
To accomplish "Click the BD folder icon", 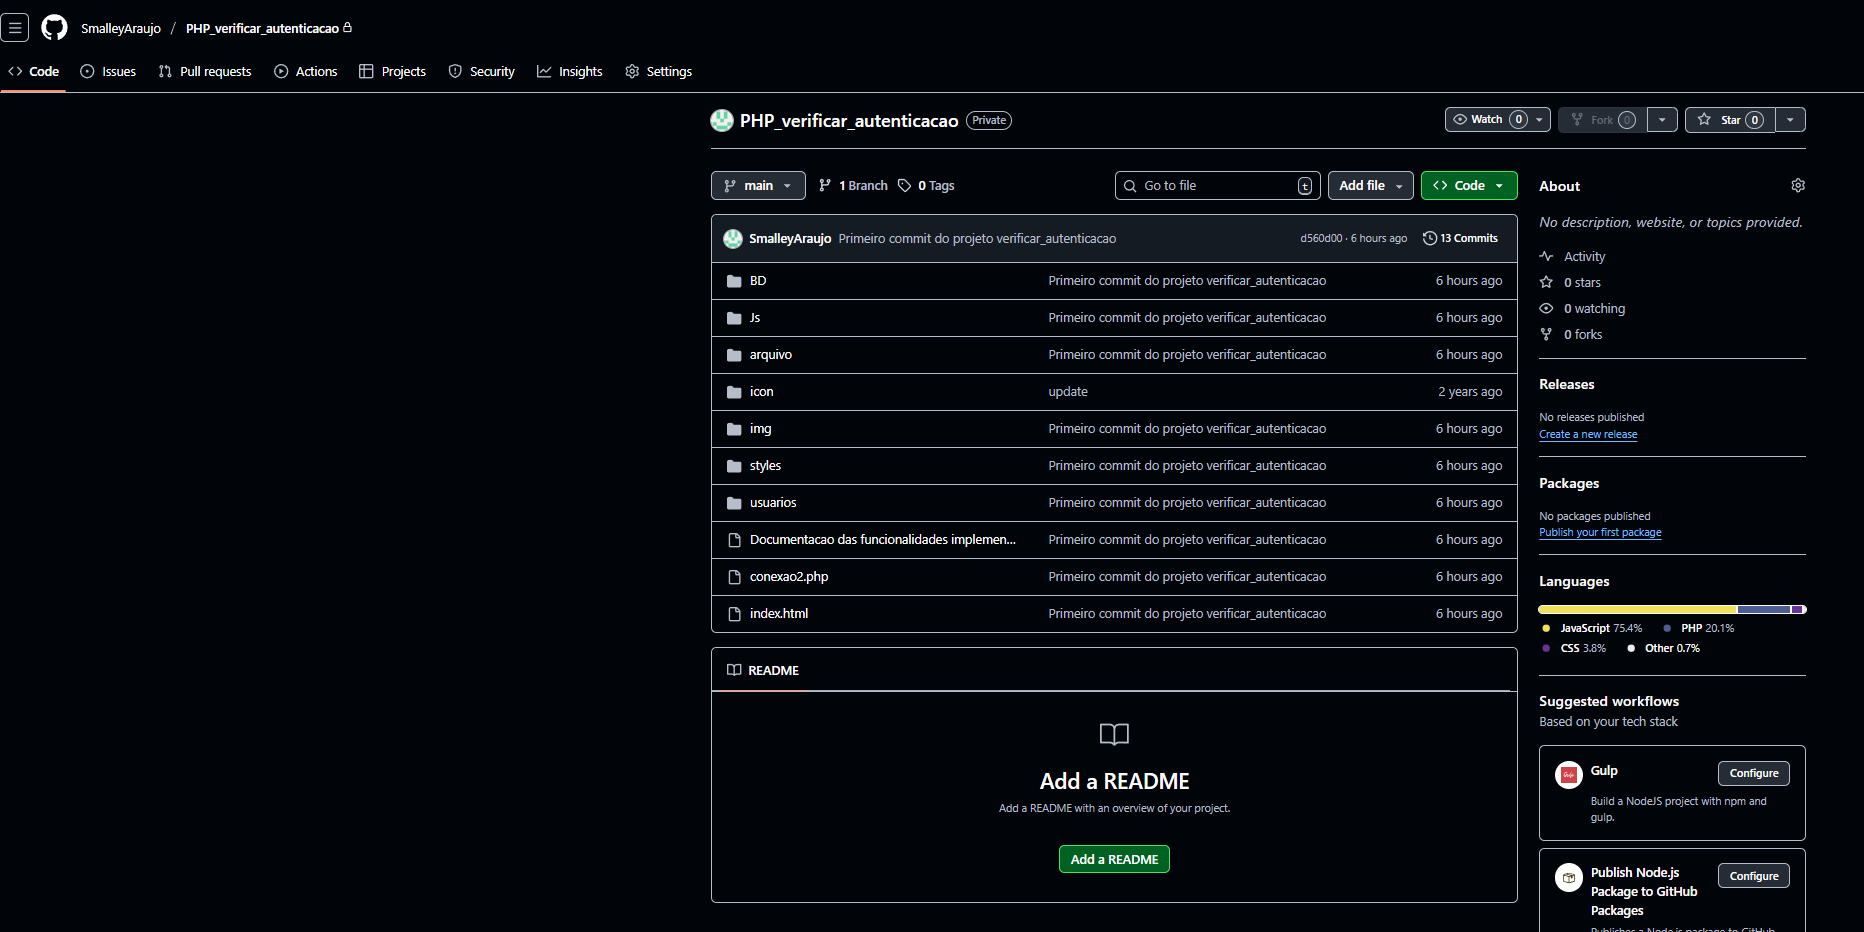I will click(x=734, y=281).
